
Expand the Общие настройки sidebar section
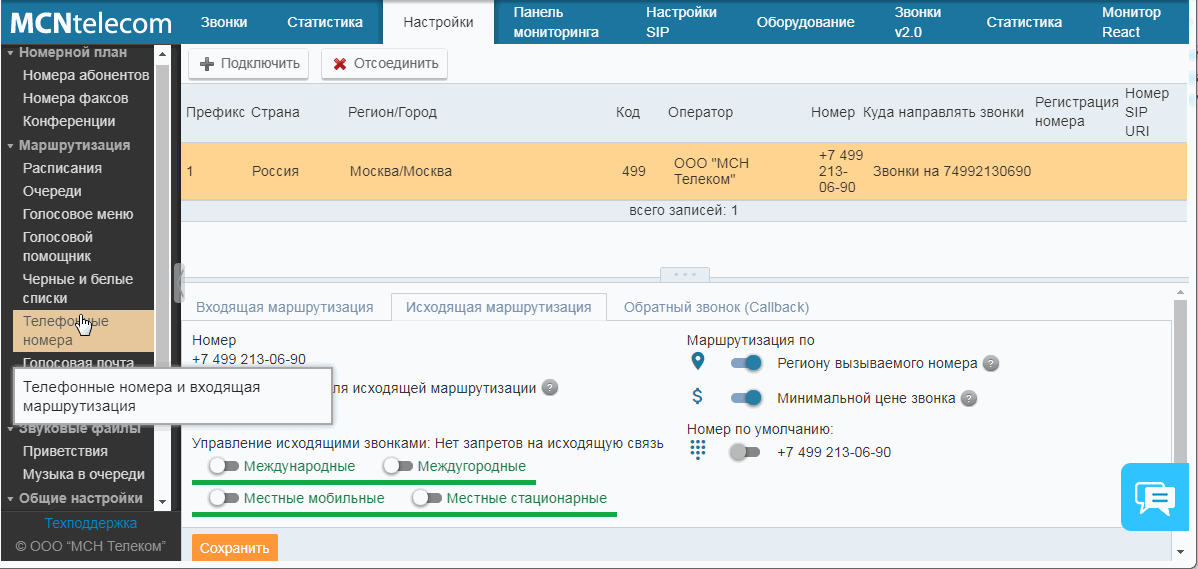[x=11, y=498]
